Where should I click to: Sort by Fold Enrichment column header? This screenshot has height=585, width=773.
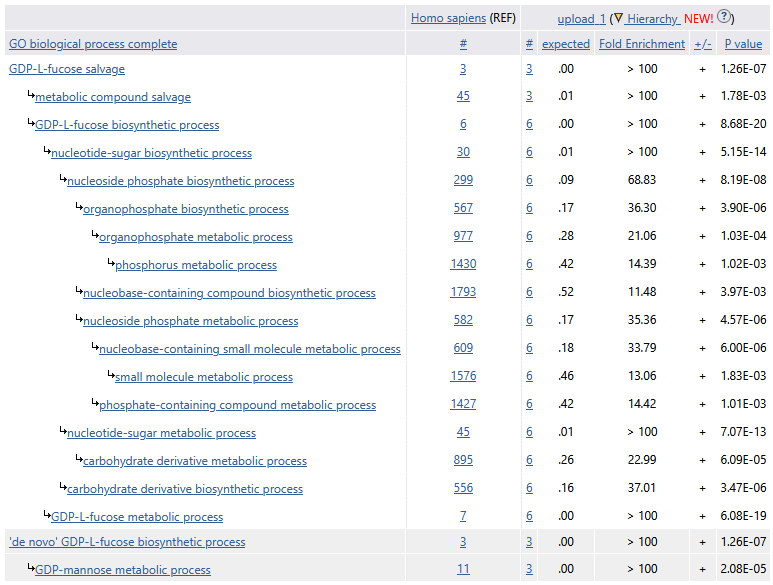(x=641, y=44)
